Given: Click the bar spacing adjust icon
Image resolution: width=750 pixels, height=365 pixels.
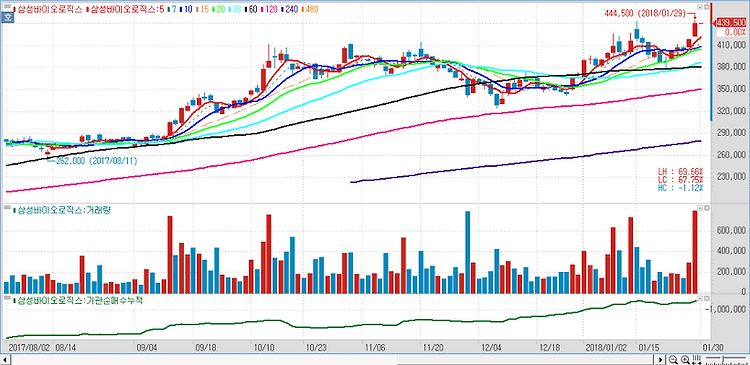Looking at the screenshot, I should (697, 360).
